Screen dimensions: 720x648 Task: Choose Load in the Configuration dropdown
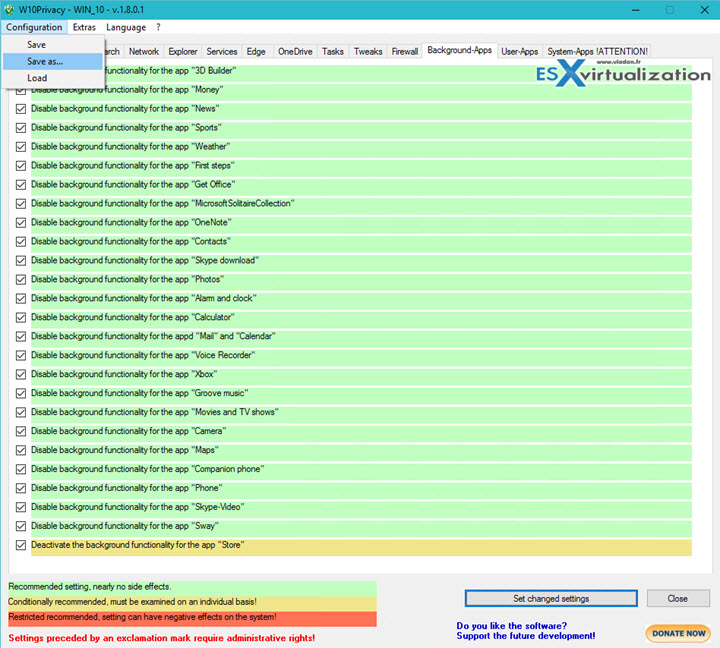tap(53, 78)
